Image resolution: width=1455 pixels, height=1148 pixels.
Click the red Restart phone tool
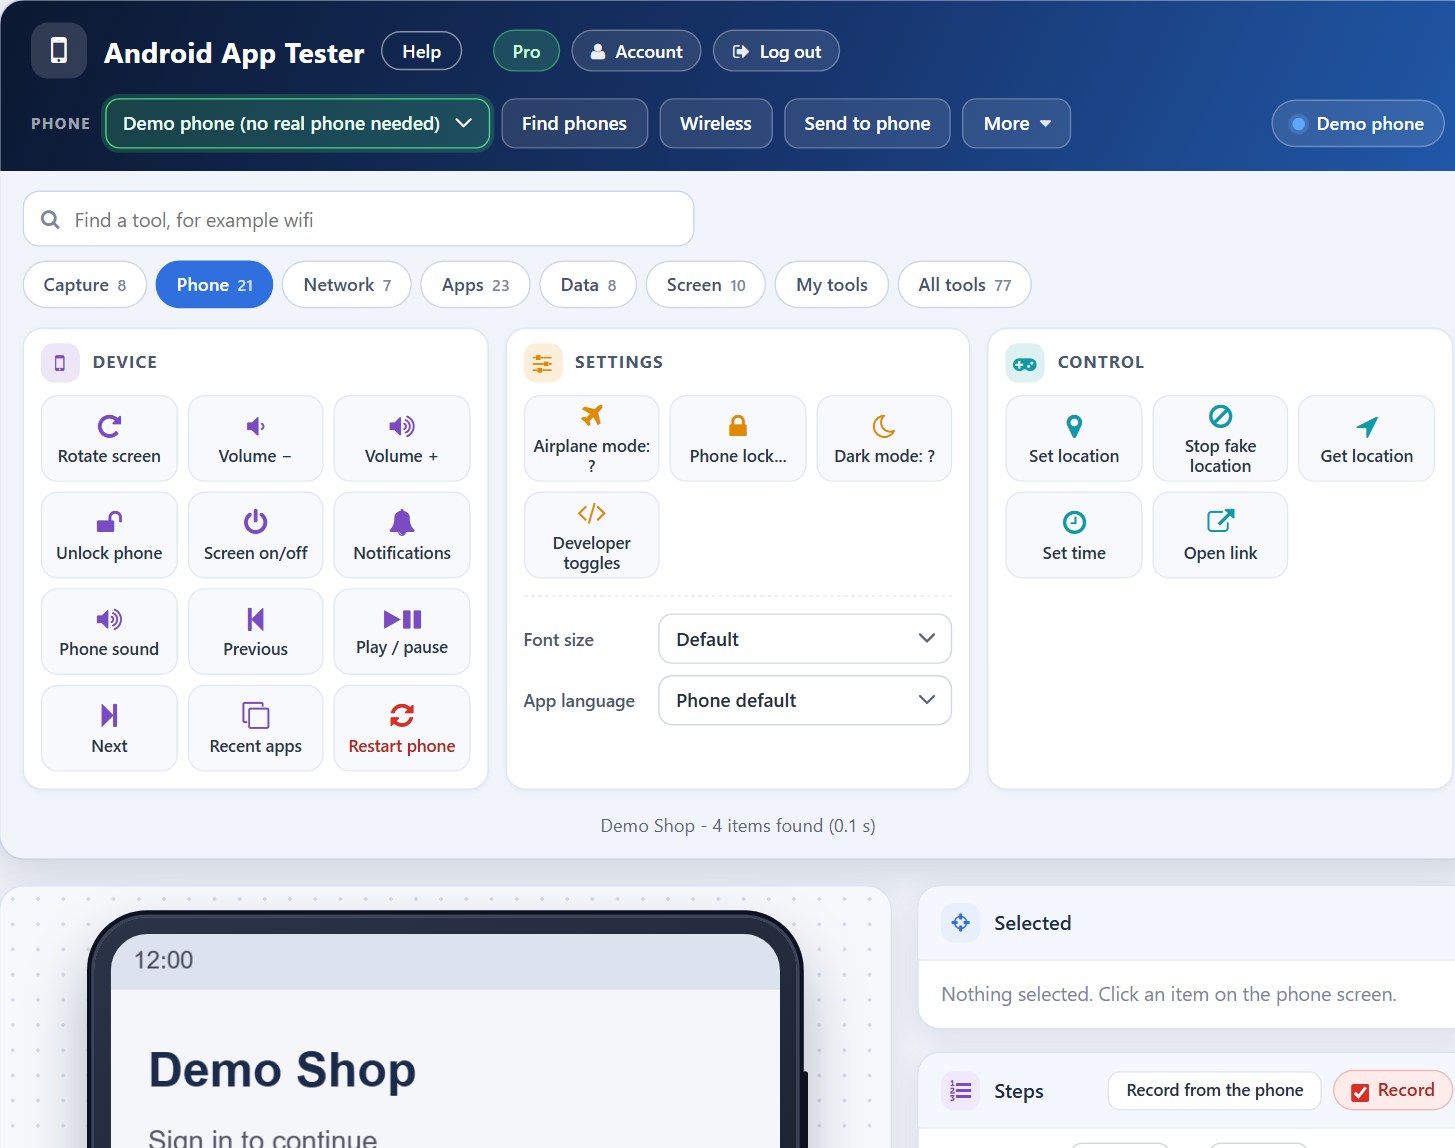[x=402, y=728]
